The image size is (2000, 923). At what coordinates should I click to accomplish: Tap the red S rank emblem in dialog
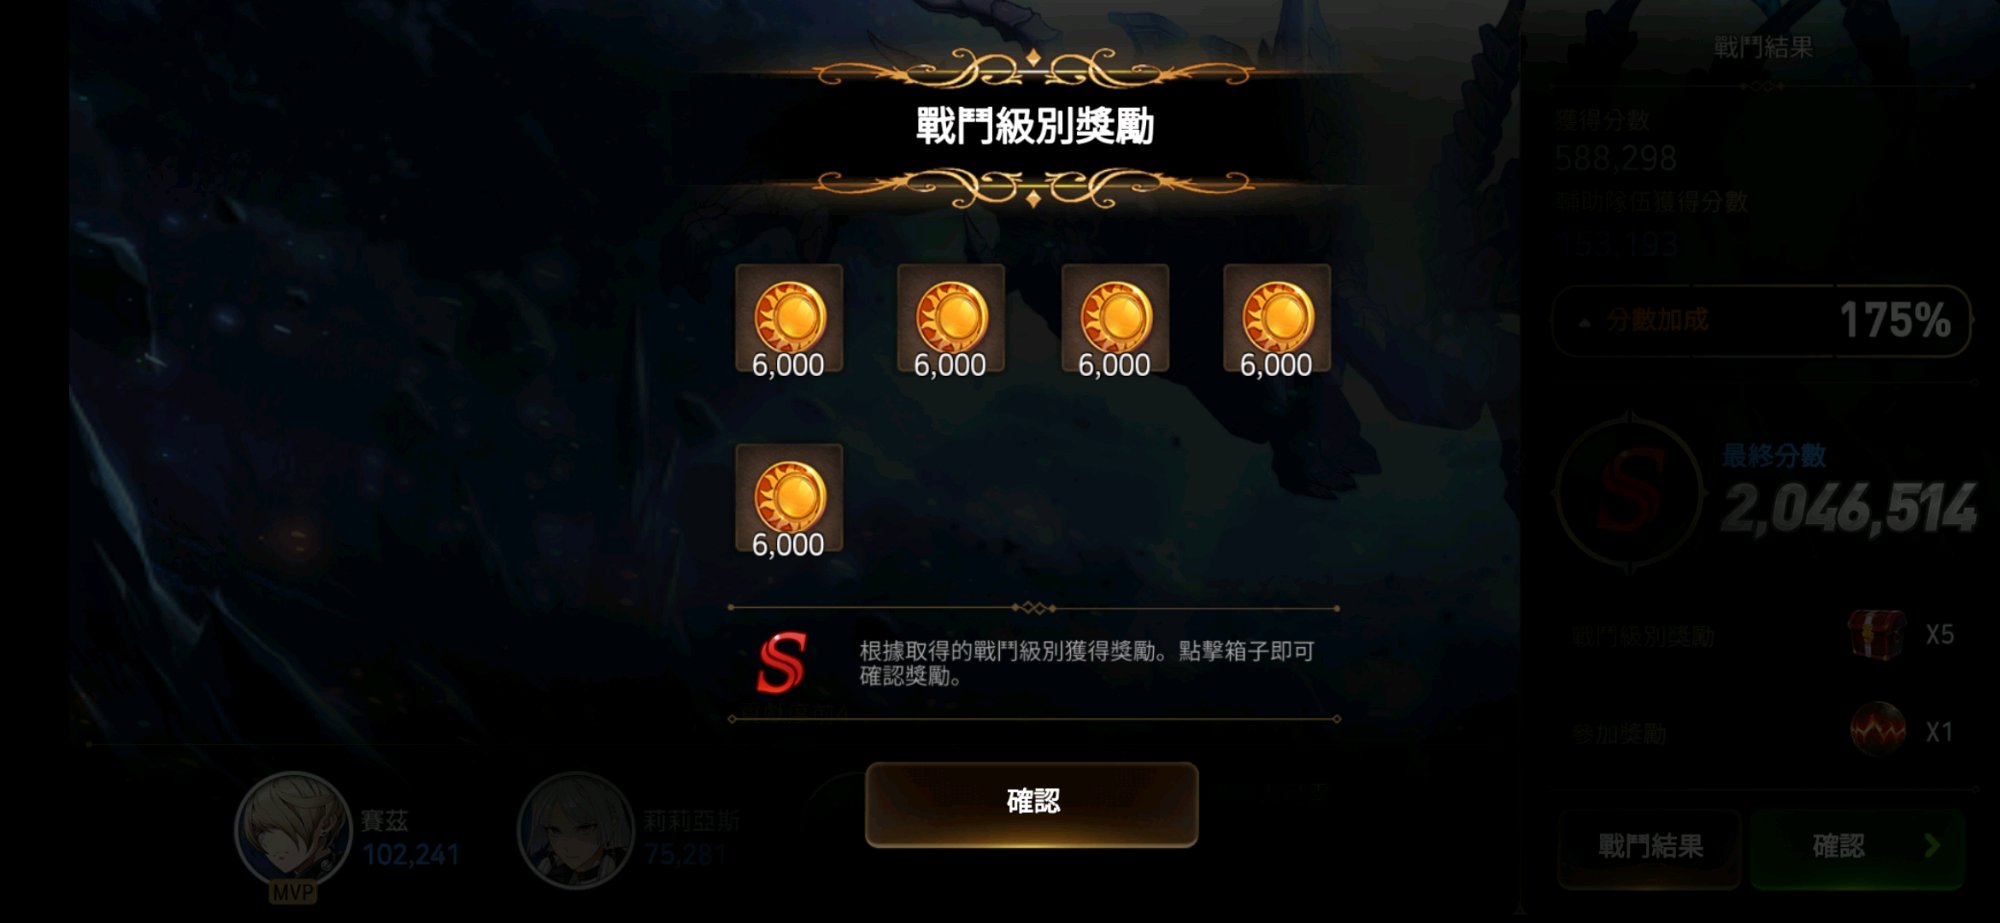point(781,663)
